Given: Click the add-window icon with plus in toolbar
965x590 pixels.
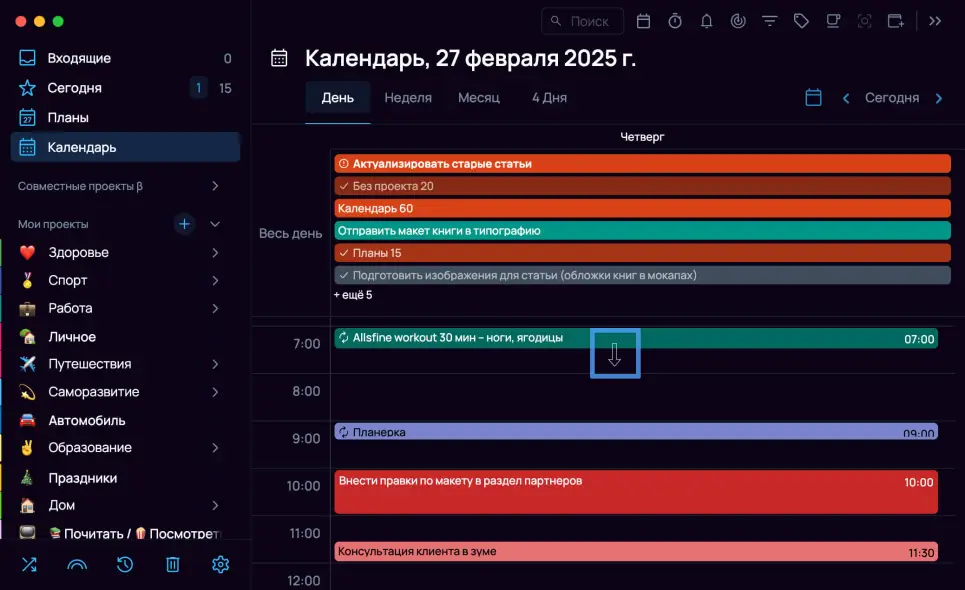Looking at the screenshot, I should tap(895, 21).
